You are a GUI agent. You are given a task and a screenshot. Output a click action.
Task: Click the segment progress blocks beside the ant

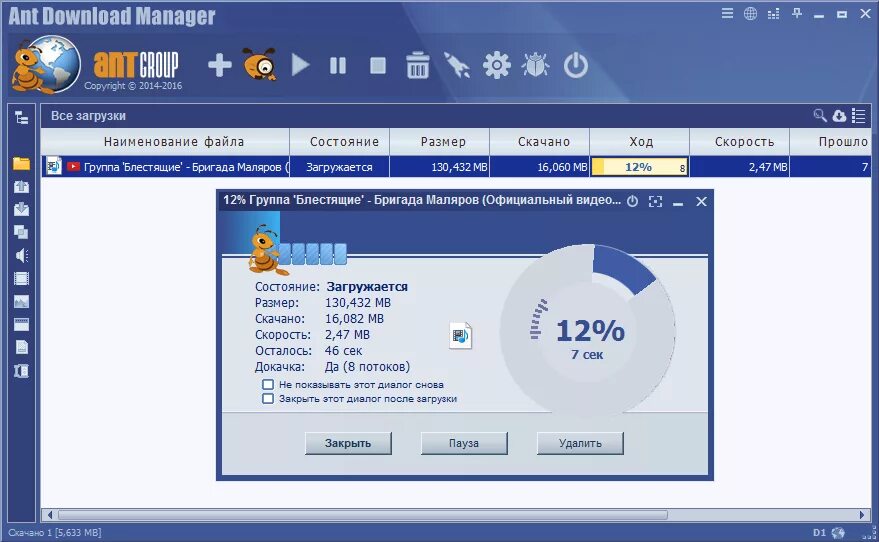pyautogui.click(x=312, y=254)
